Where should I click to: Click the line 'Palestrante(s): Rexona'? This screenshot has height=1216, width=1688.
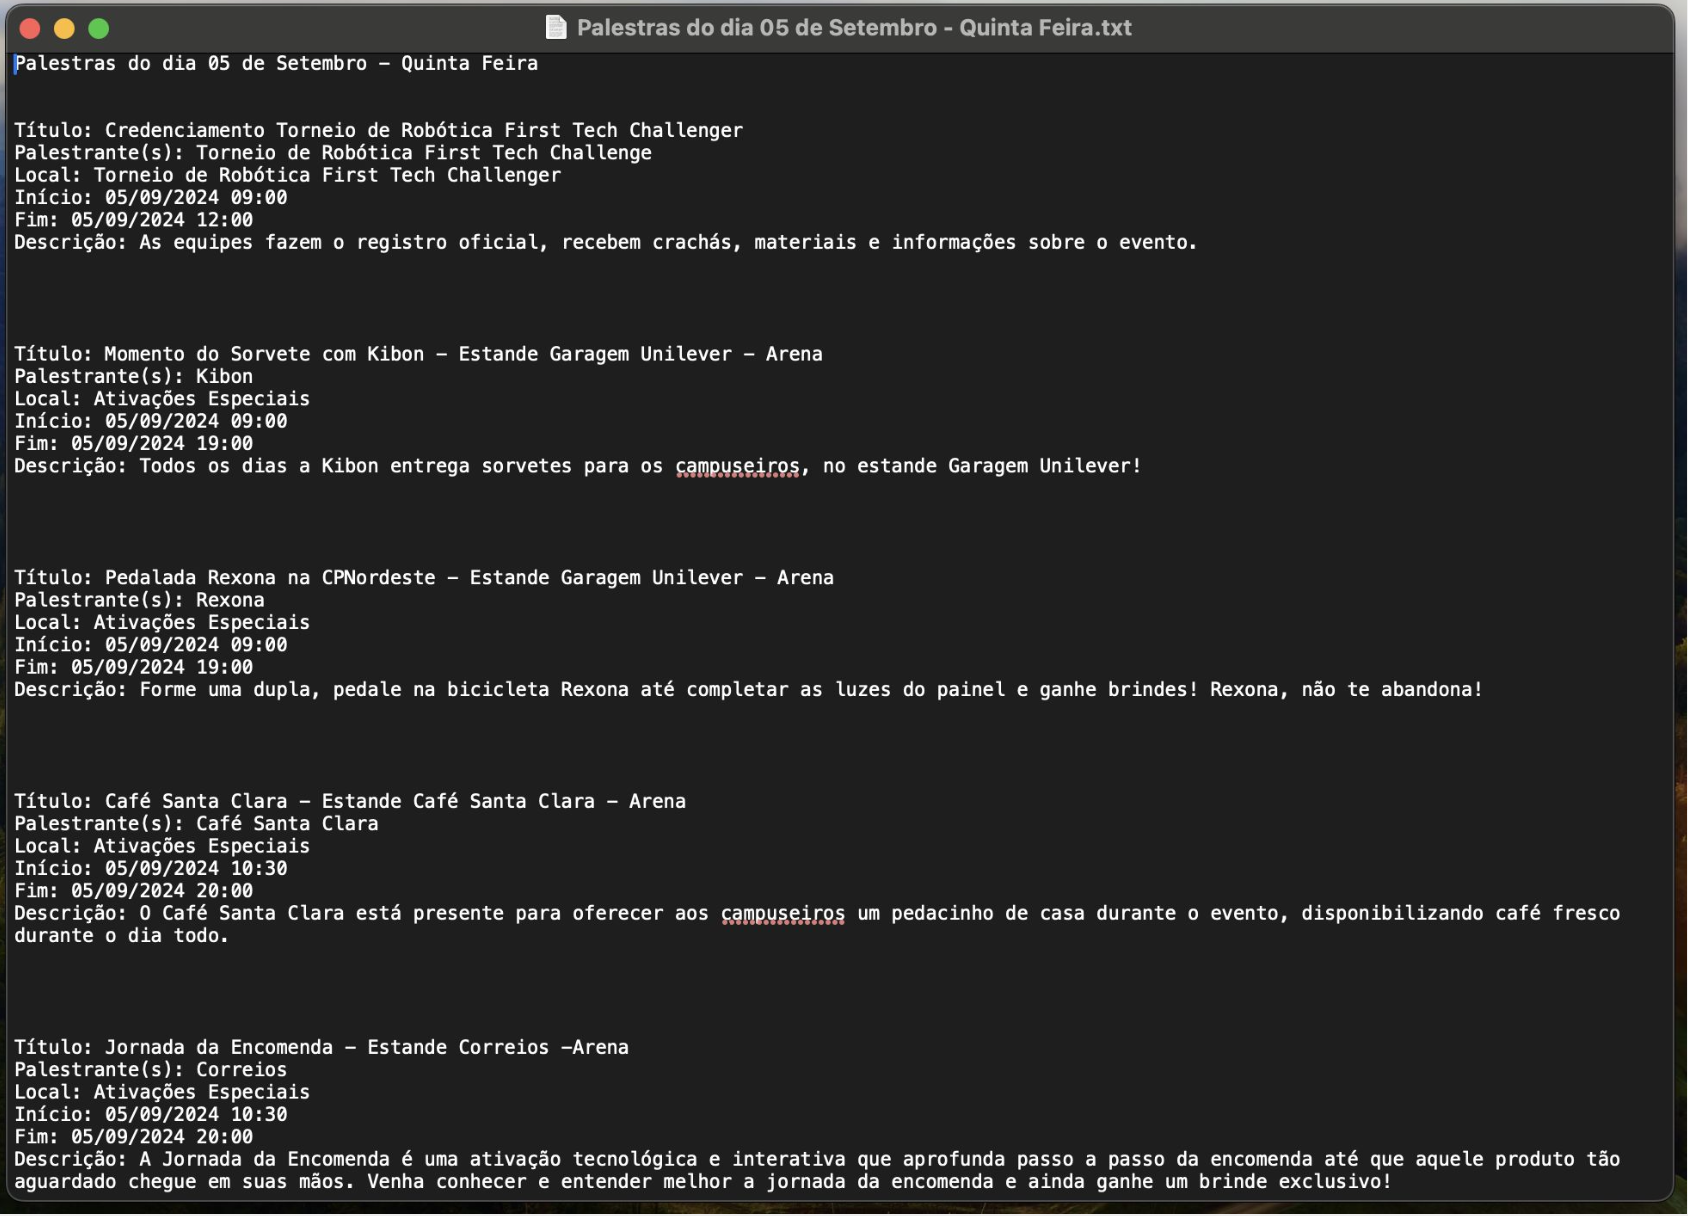click(x=140, y=600)
